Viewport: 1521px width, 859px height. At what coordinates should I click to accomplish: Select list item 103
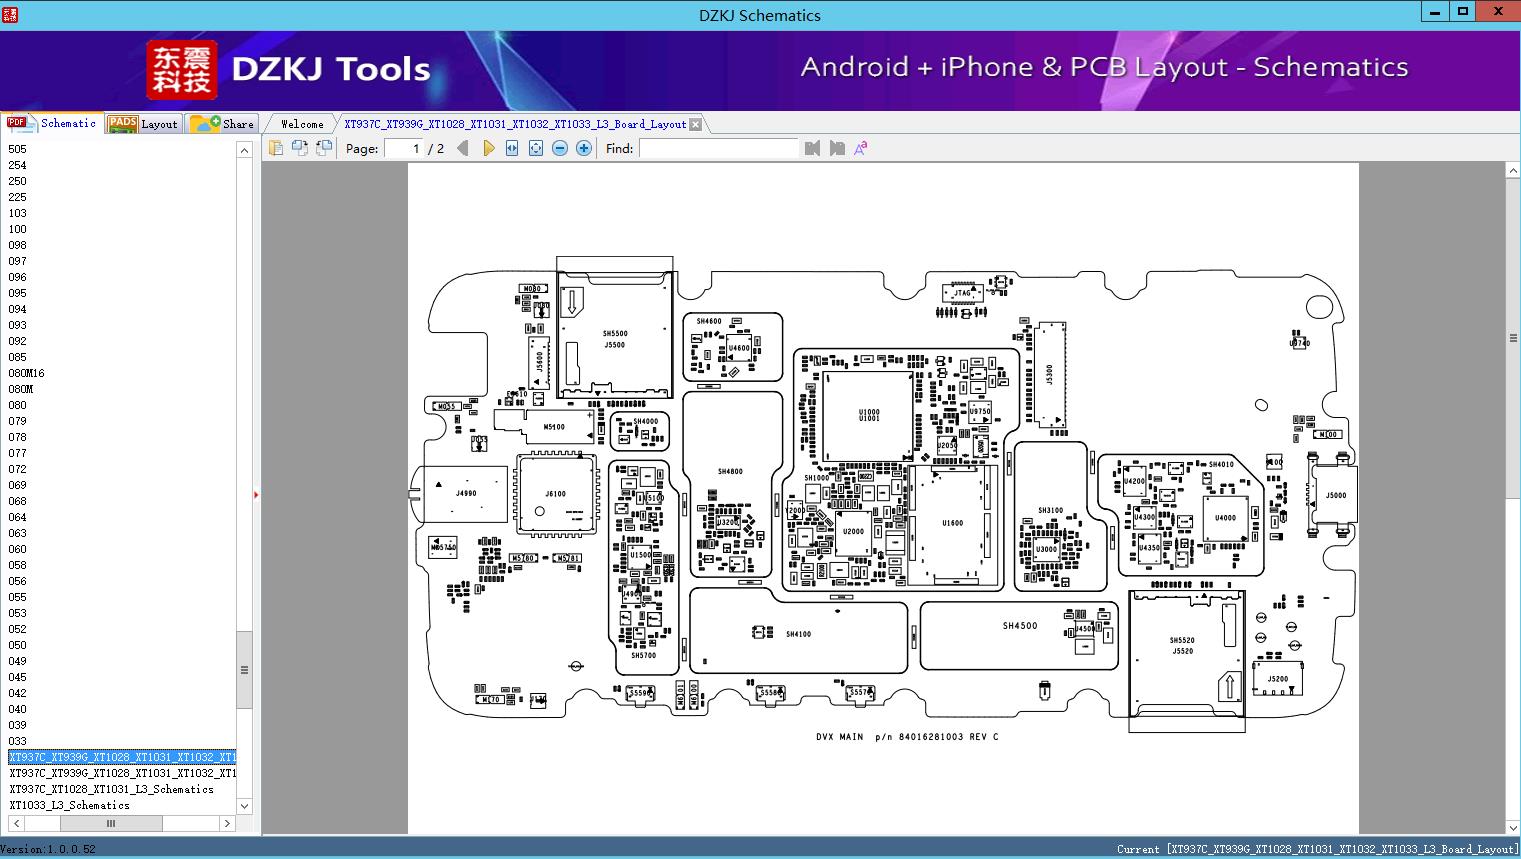coord(18,213)
